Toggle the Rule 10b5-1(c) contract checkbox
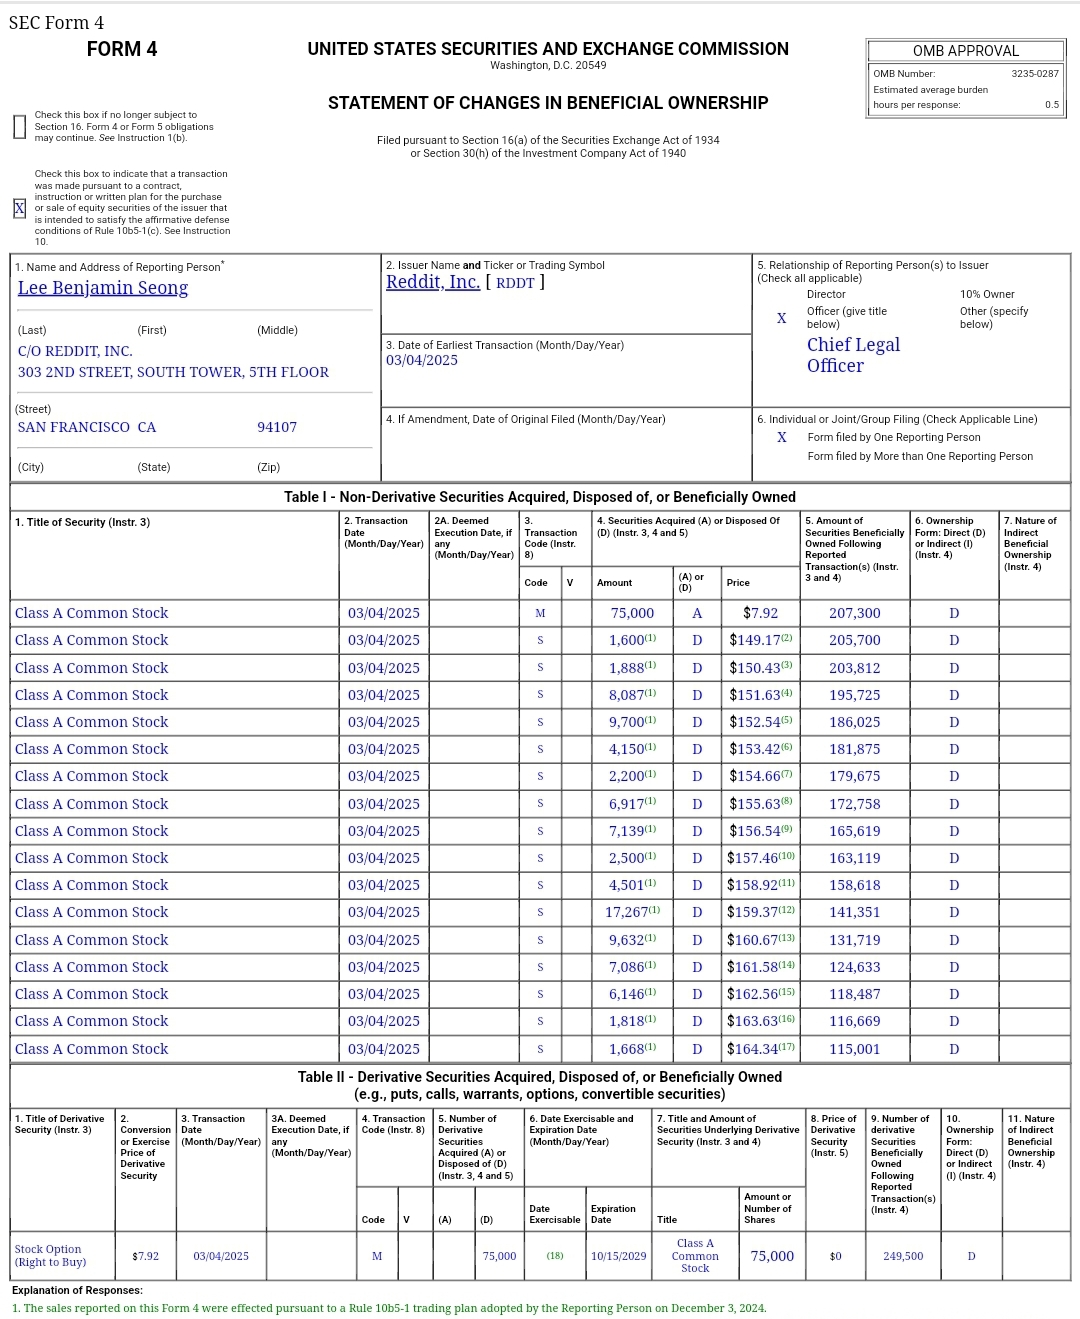The width and height of the screenshot is (1080, 1319). coord(19,208)
